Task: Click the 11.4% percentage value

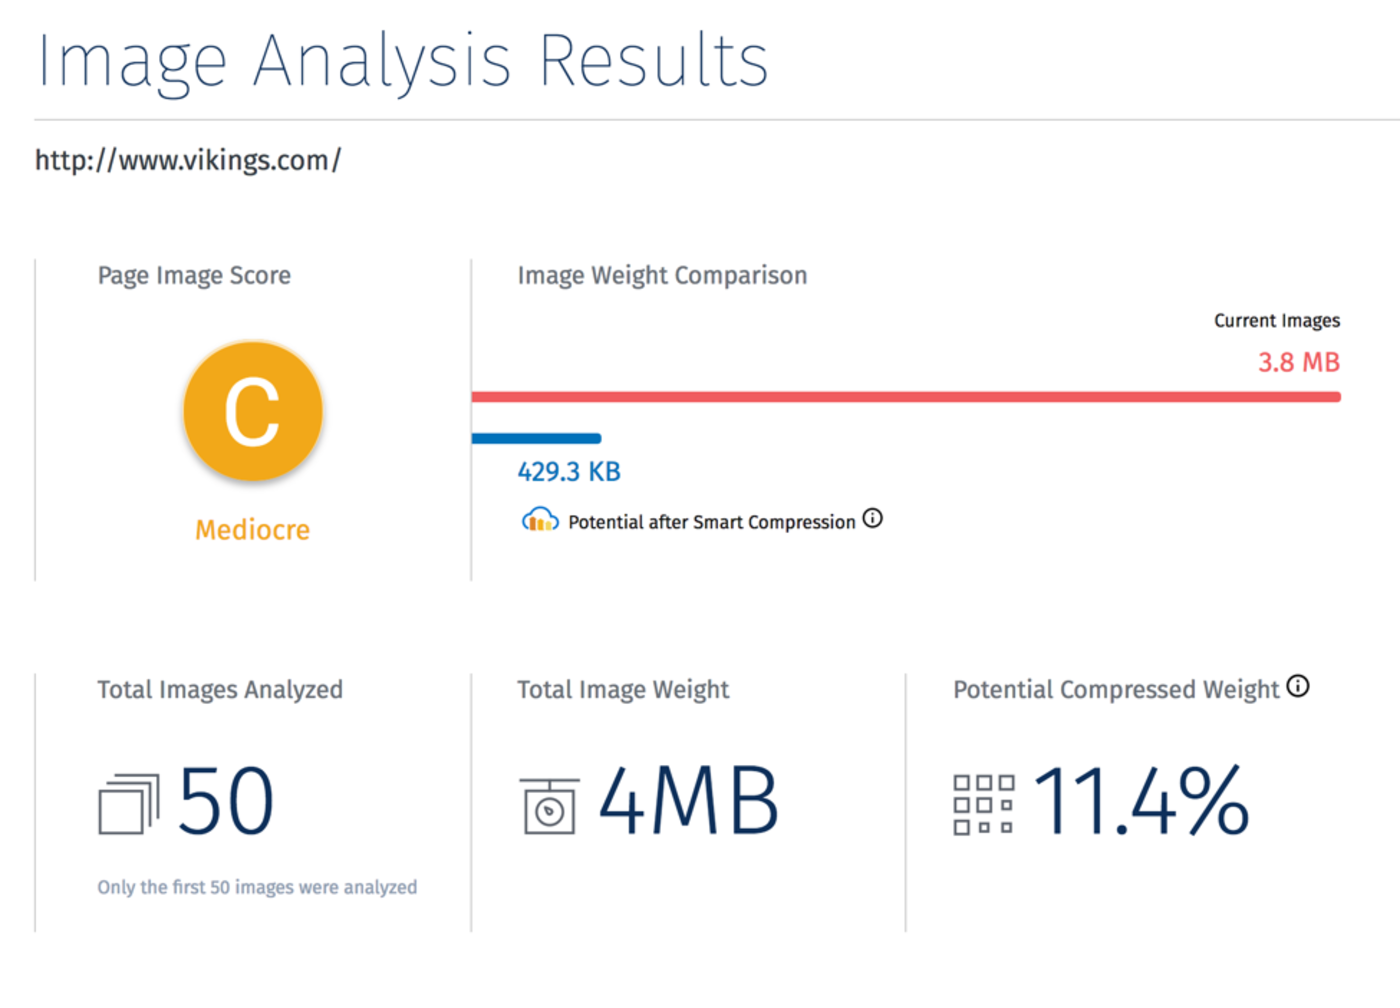Action: click(x=1141, y=801)
